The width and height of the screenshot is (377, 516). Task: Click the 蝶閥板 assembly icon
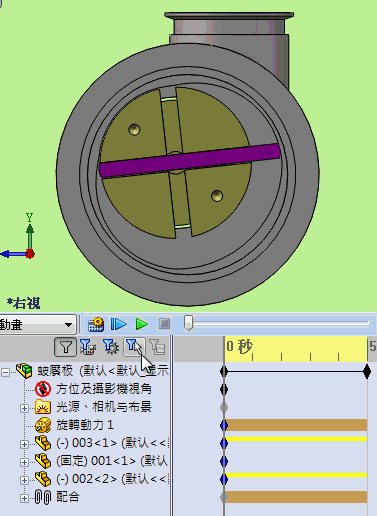point(24,371)
